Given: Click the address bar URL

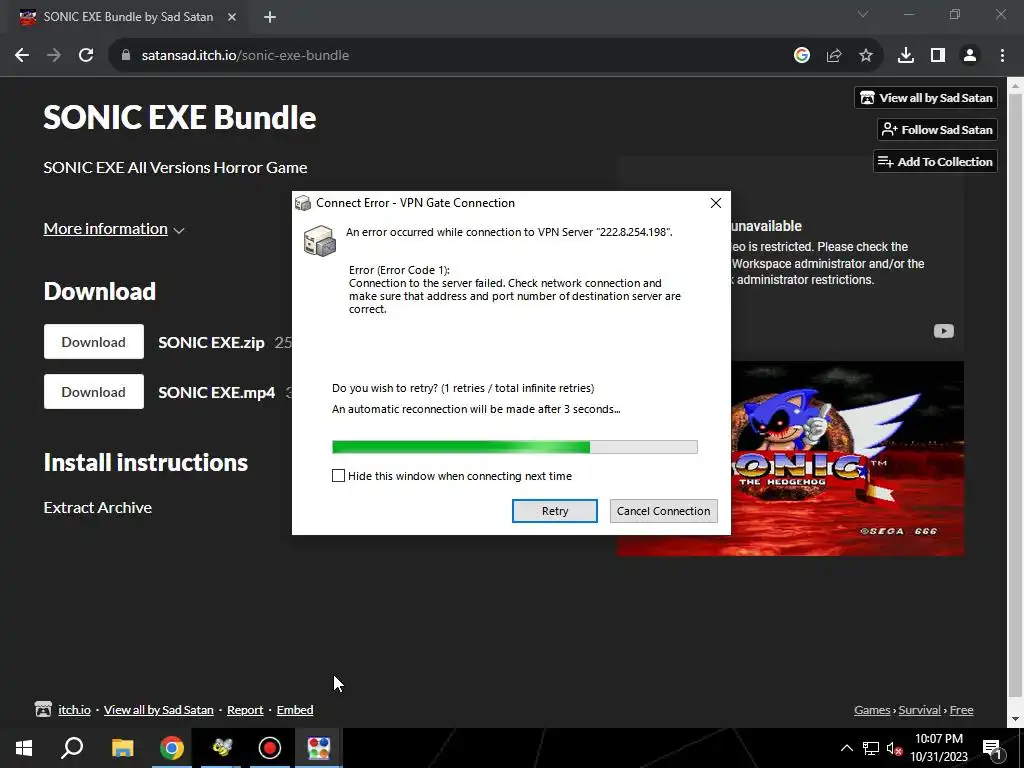Looking at the screenshot, I should click(x=245, y=56).
